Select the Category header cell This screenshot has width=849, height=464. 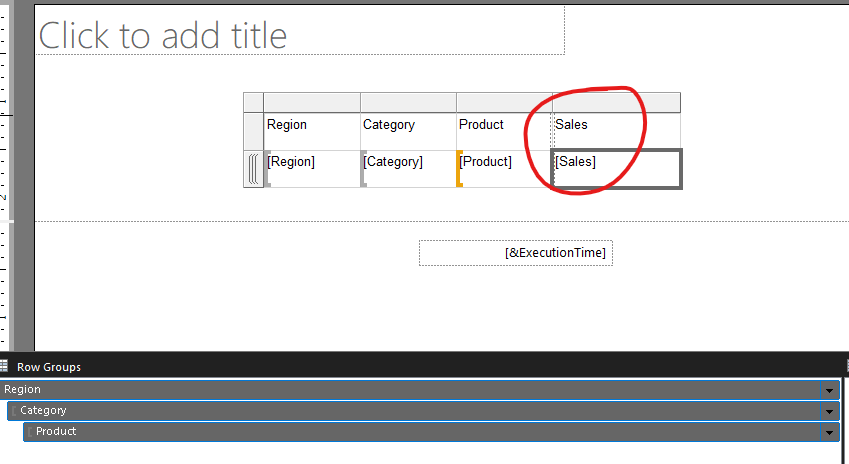point(408,132)
